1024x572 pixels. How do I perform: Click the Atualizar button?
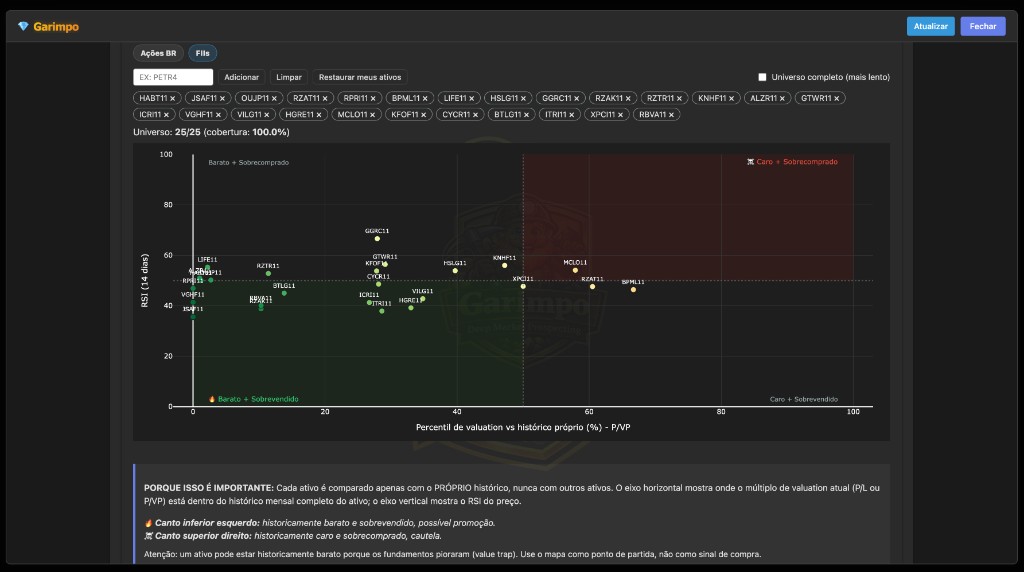931,26
